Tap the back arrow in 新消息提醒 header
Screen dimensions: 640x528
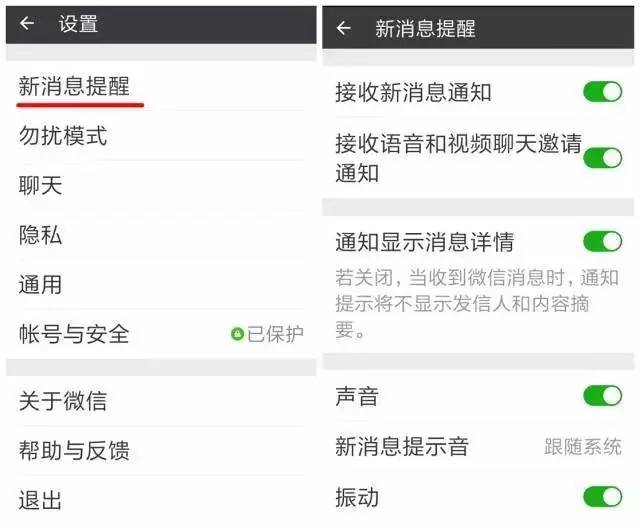coord(344,28)
